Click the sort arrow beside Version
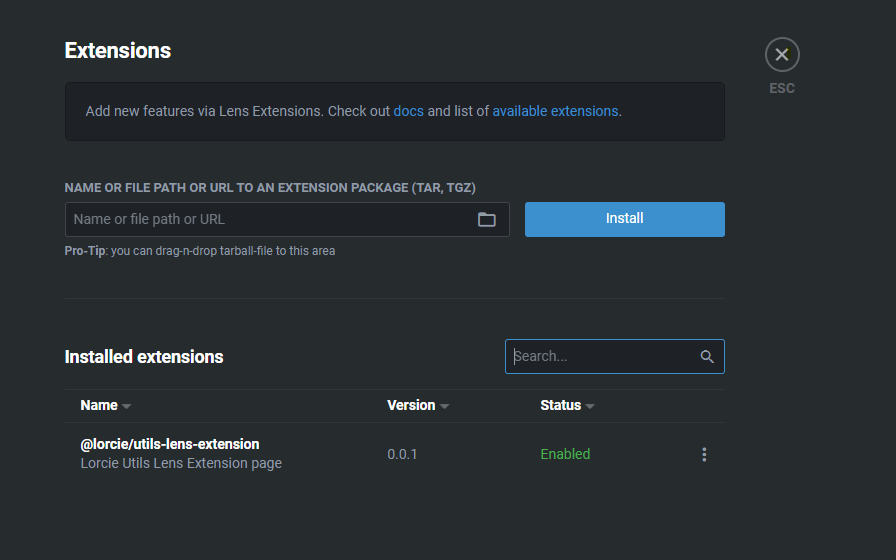The width and height of the screenshot is (896, 560). click(x=444, y=407)
